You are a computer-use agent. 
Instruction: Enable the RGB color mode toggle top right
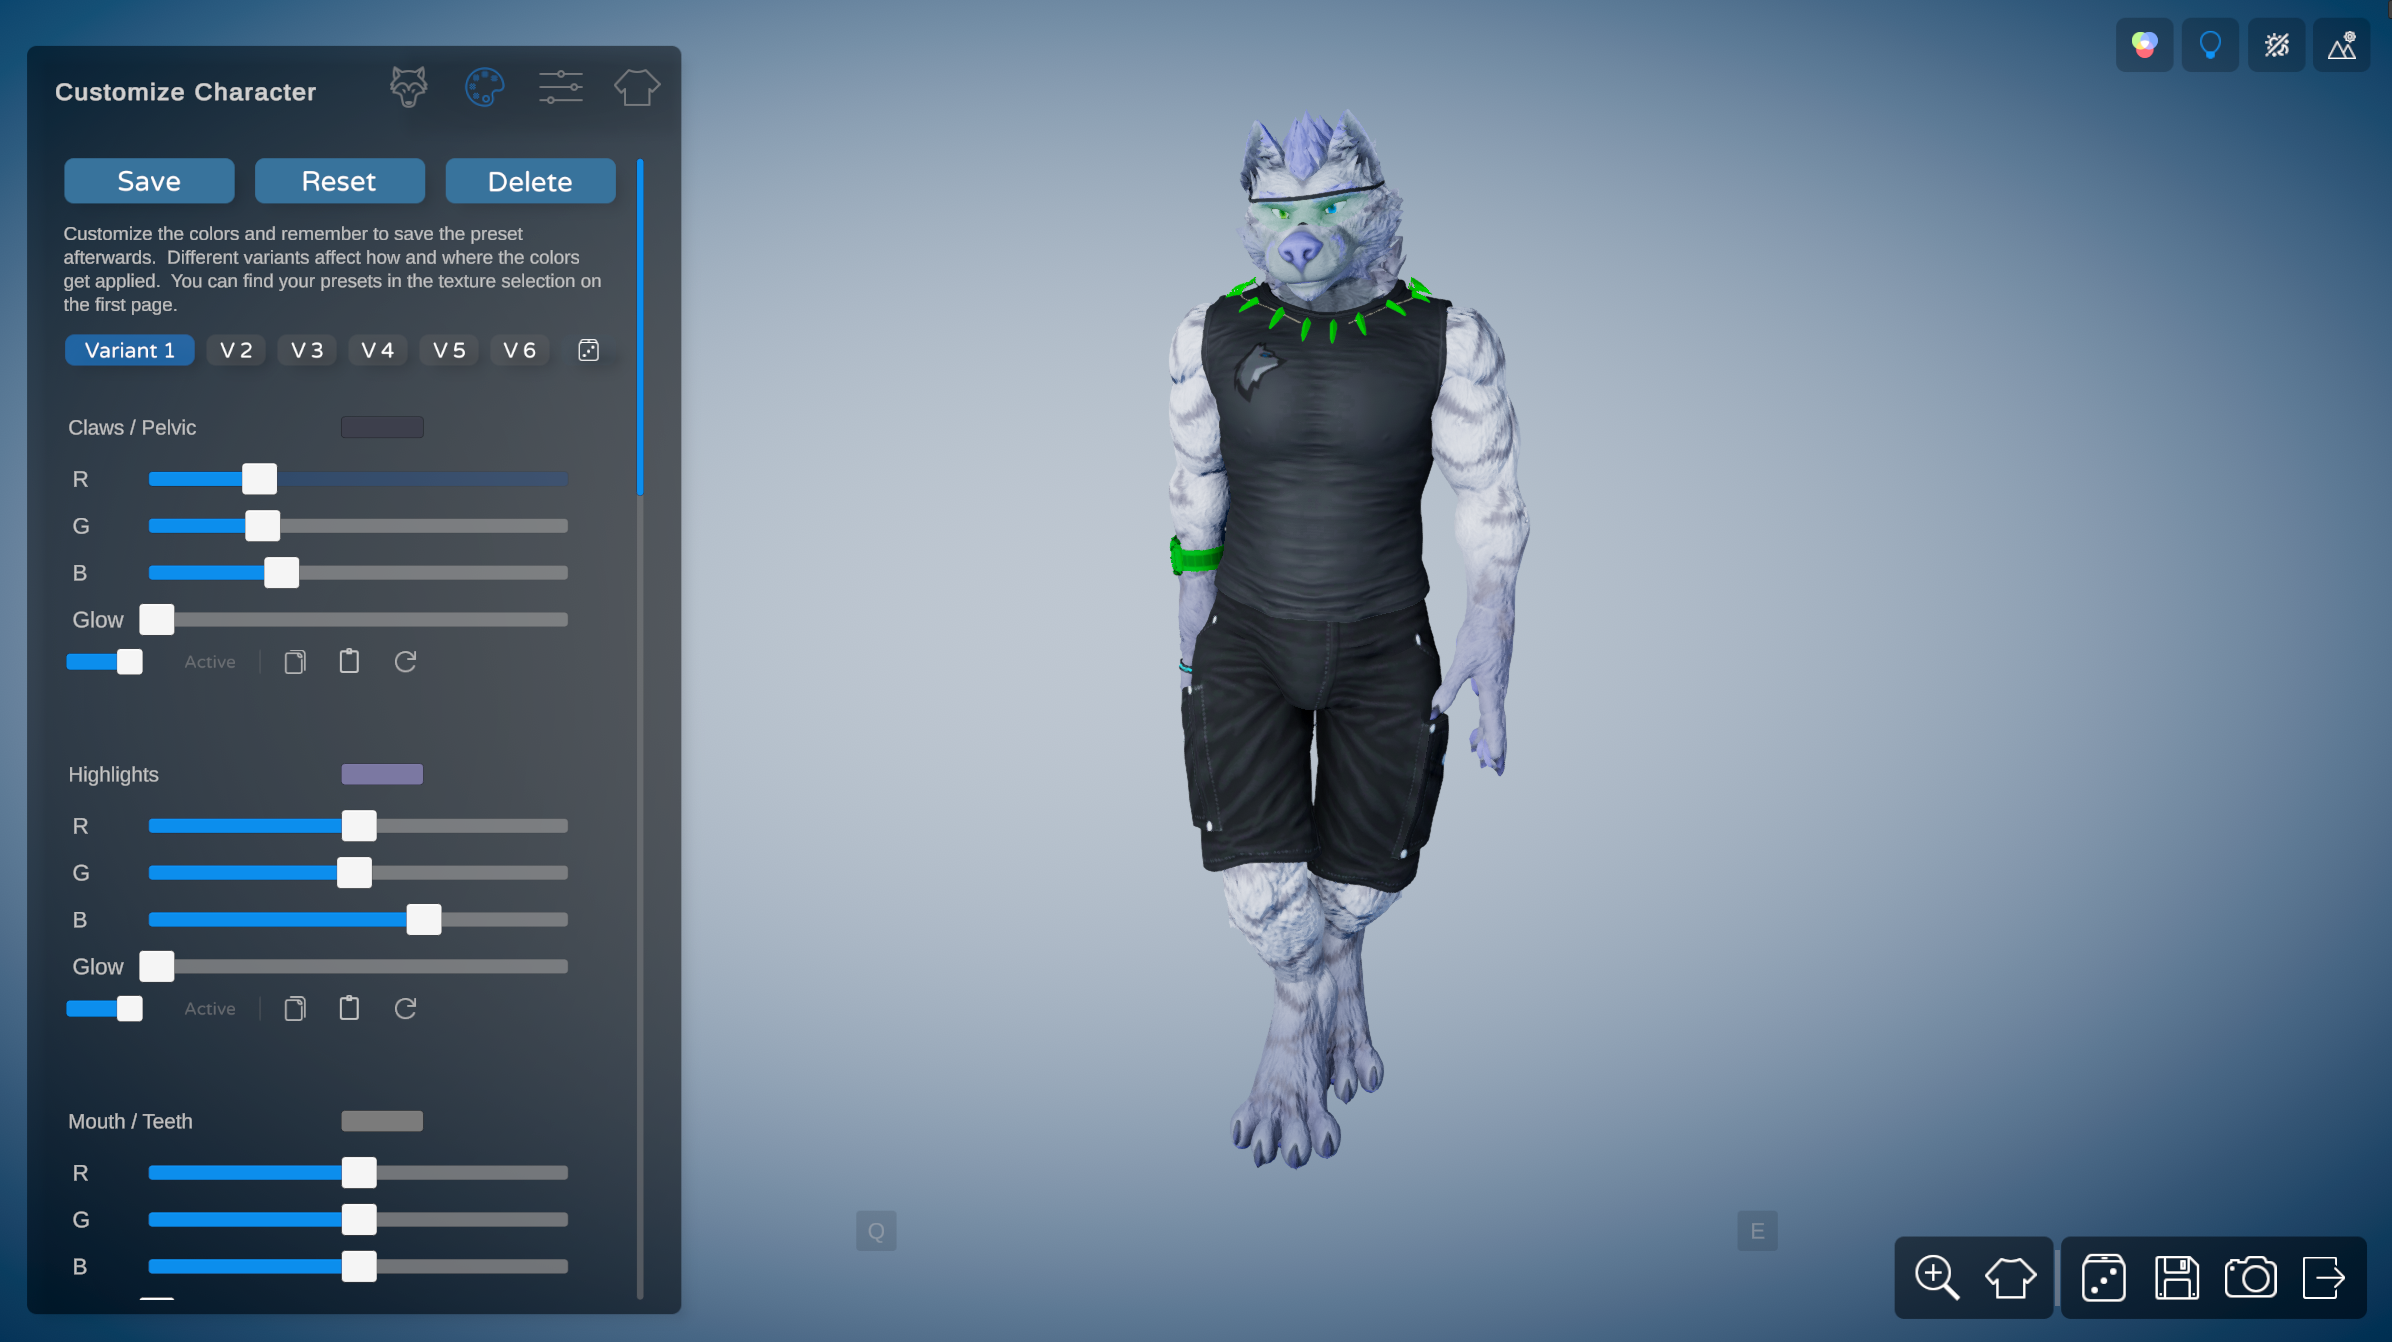[2143, 44]
